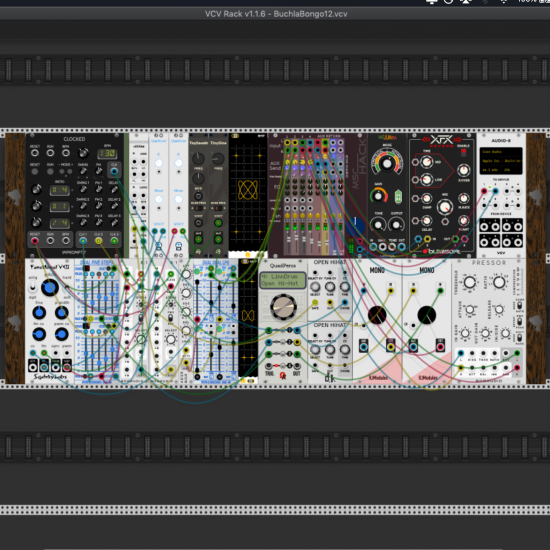
Task: Click the green tube icon on the Vult module
Action: point(398,196)
